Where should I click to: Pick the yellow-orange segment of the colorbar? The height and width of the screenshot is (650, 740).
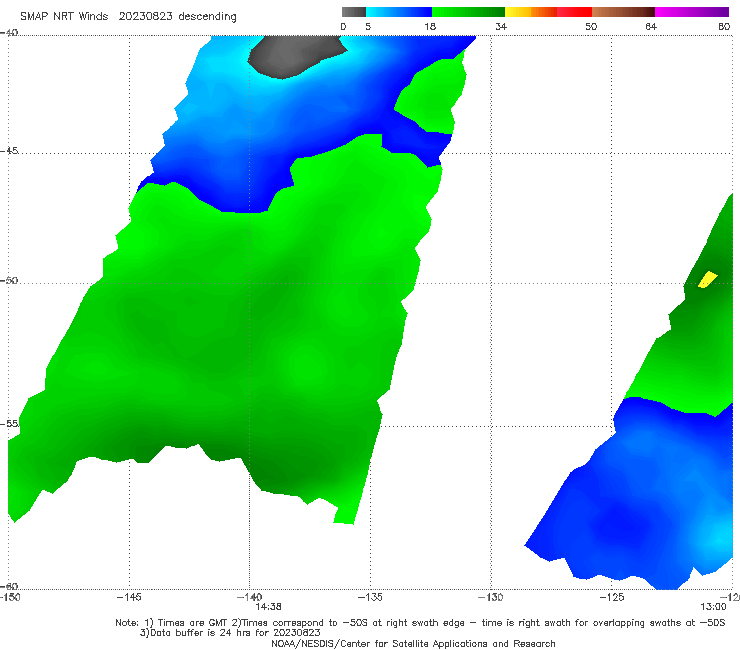[x=530, y=12]
